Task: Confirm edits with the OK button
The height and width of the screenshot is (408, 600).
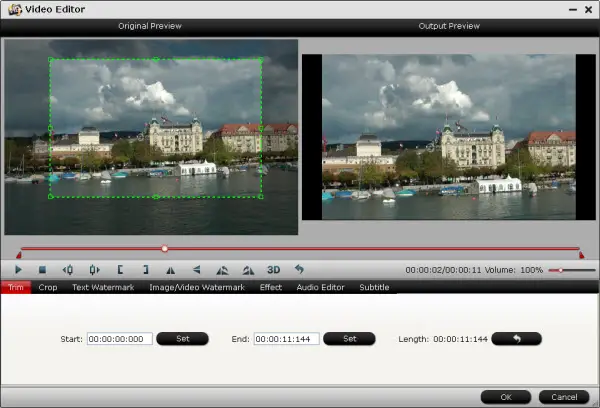Action: coord(505,397)
